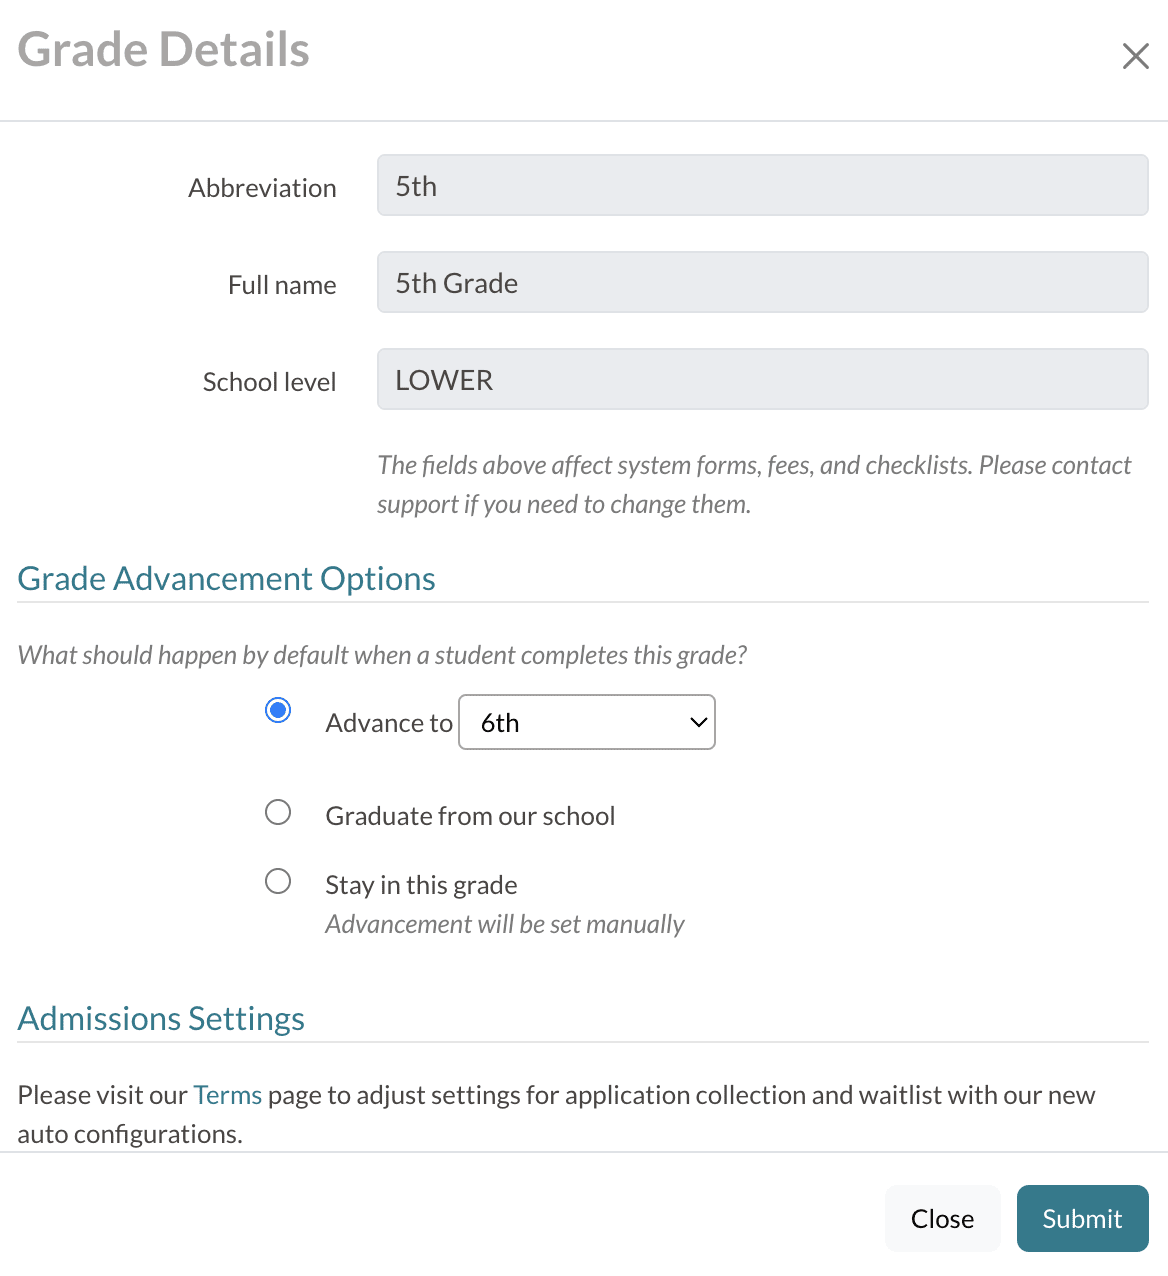Screen dimensions: 1168x1276
Task: Click the Graduate from our school label
Action: (470, 816)
